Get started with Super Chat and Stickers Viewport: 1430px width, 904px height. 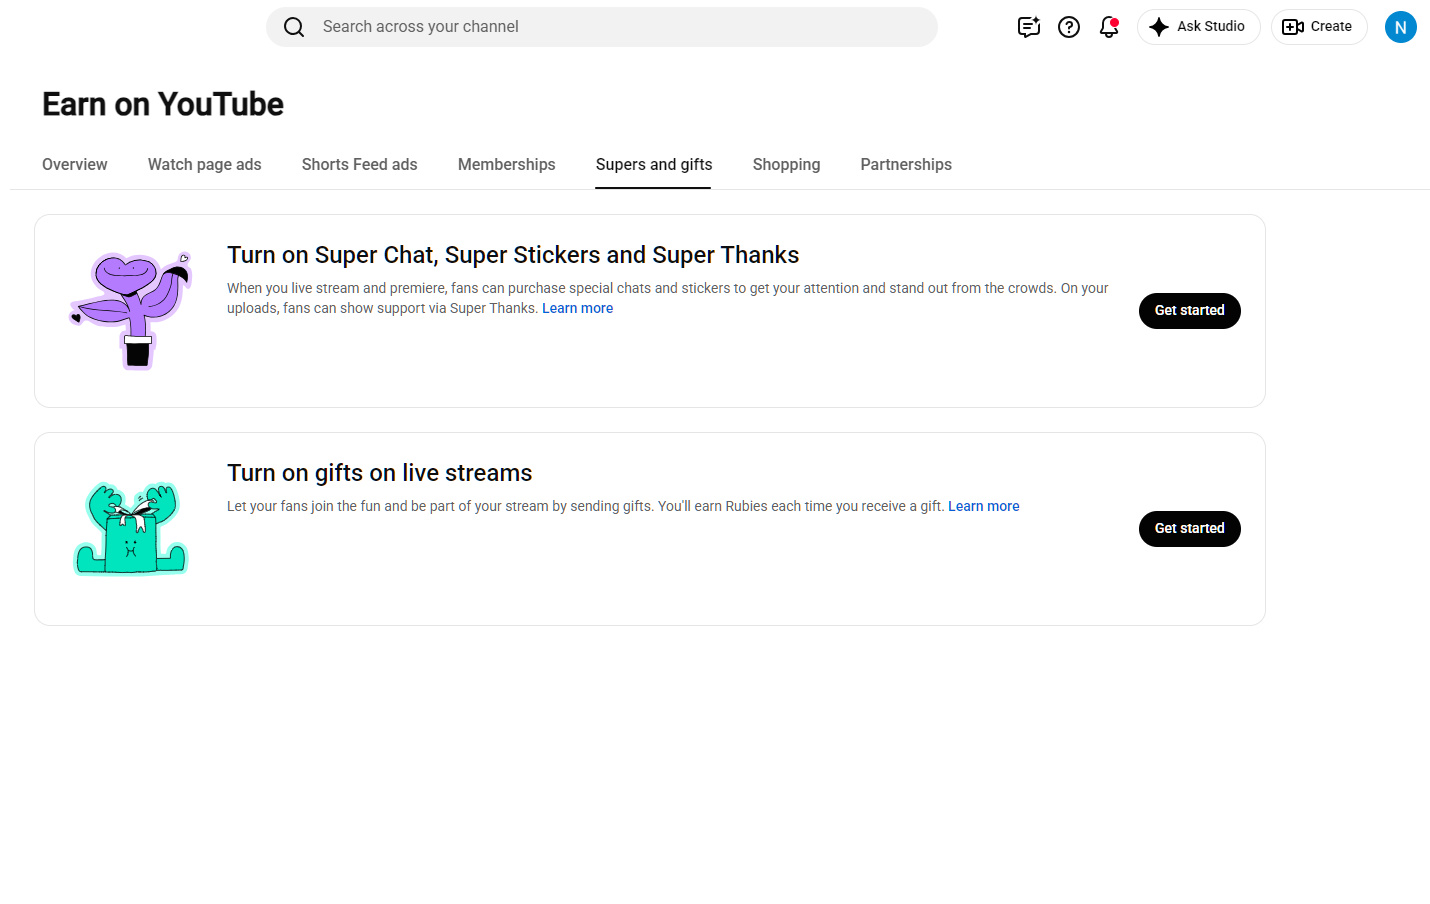point(1190,311)
